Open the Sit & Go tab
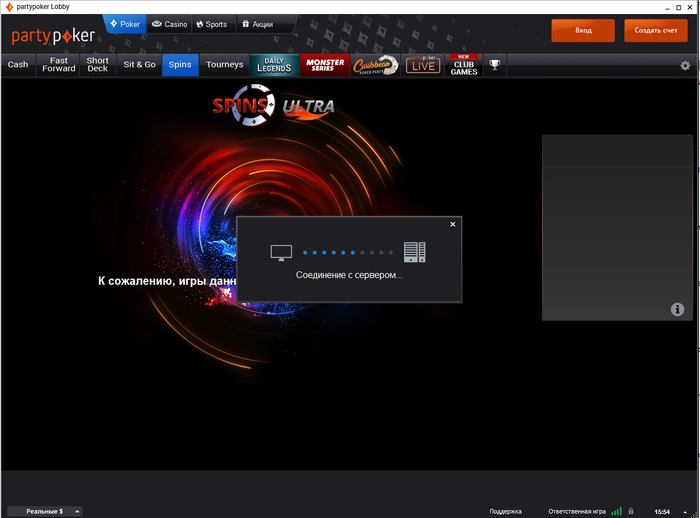The width and height of the screenshot is (700, 518). tap(139, 65)
